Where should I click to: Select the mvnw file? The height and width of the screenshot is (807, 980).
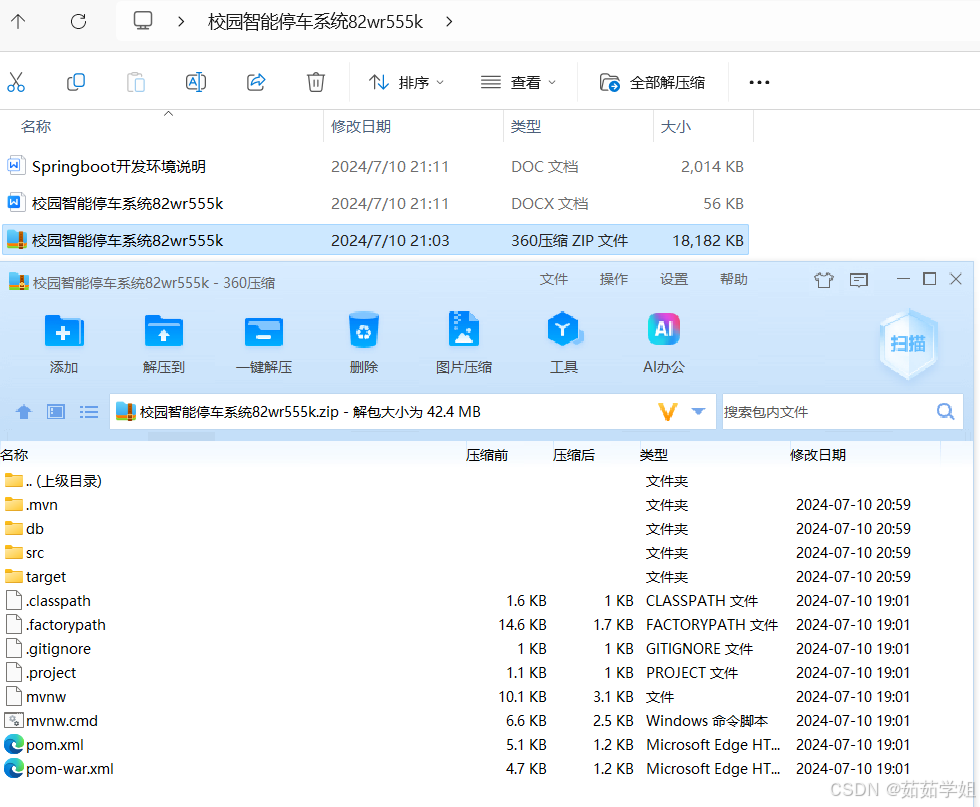pyautogui.click(x=36, y=696)
